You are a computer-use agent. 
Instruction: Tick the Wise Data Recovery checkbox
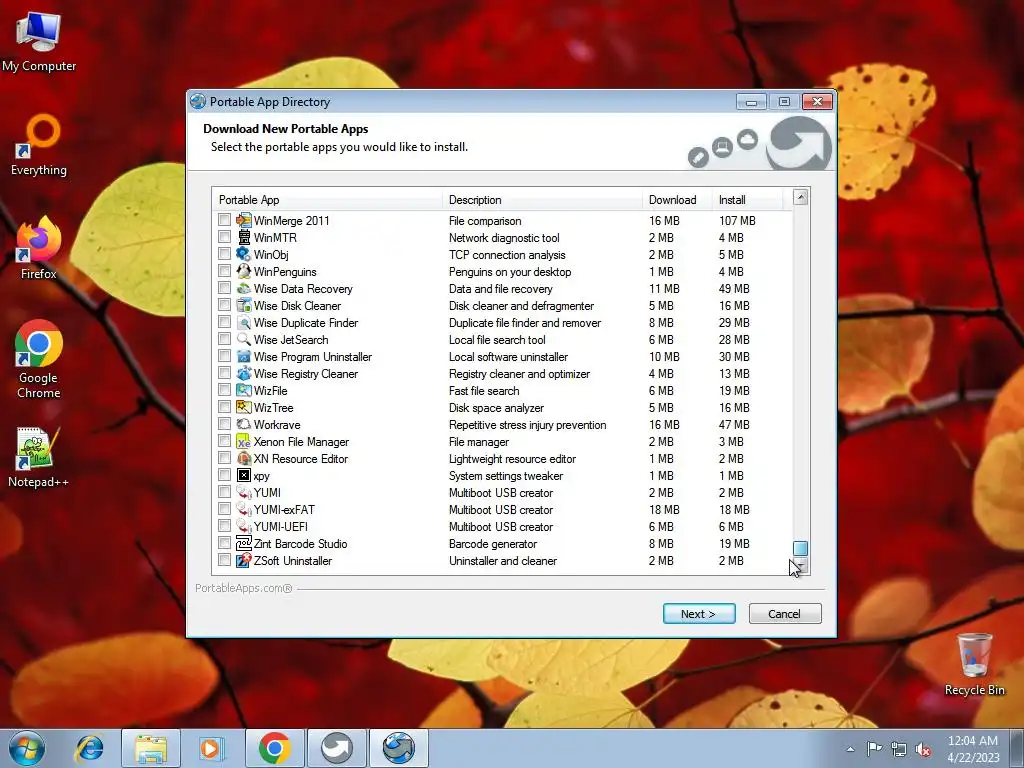click(225, 288)
